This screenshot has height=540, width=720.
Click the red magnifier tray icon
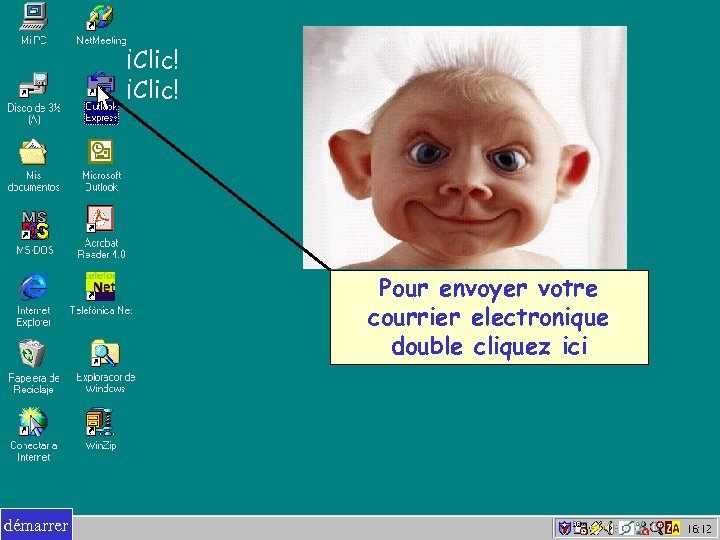click(657, 528)
